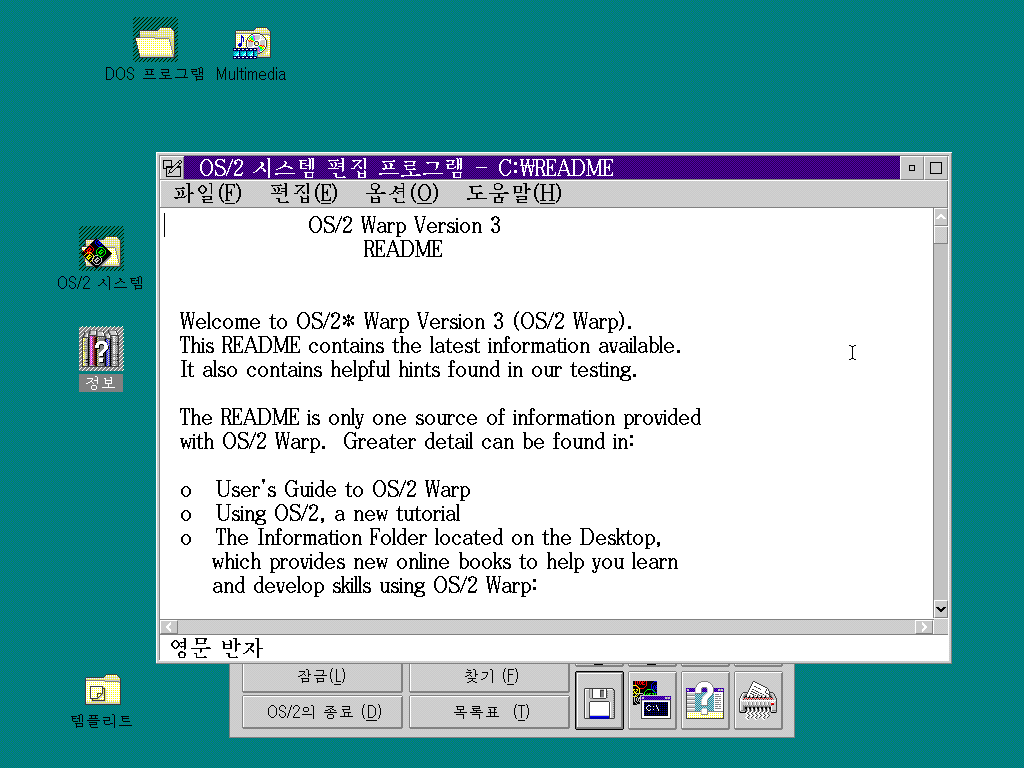Open the 옵션(O) menu
This screenshot has height=768, width=1024.
coord(402,193)
